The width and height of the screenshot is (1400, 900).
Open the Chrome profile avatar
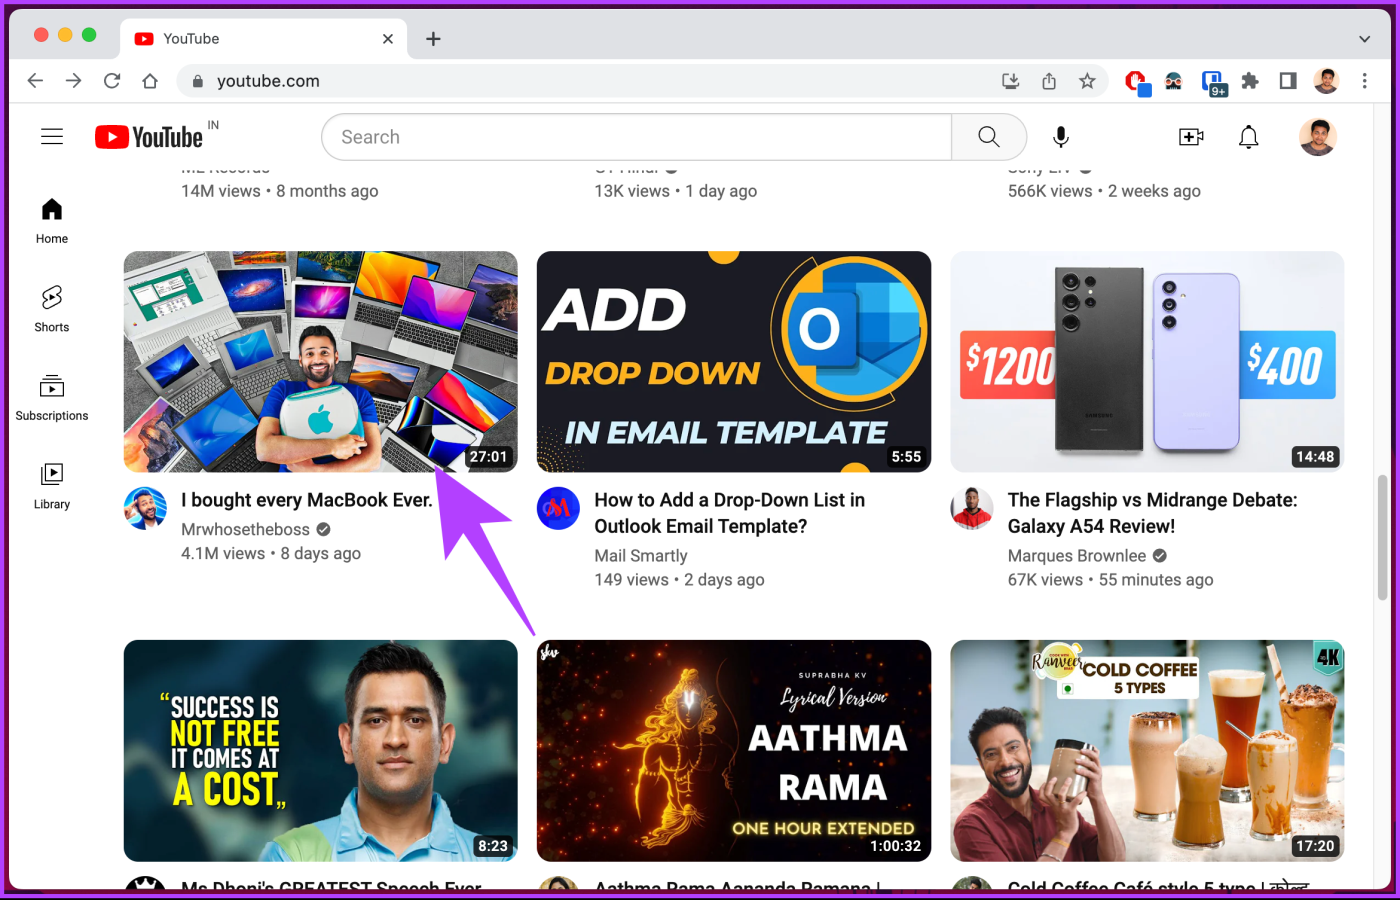(1326, 81)
